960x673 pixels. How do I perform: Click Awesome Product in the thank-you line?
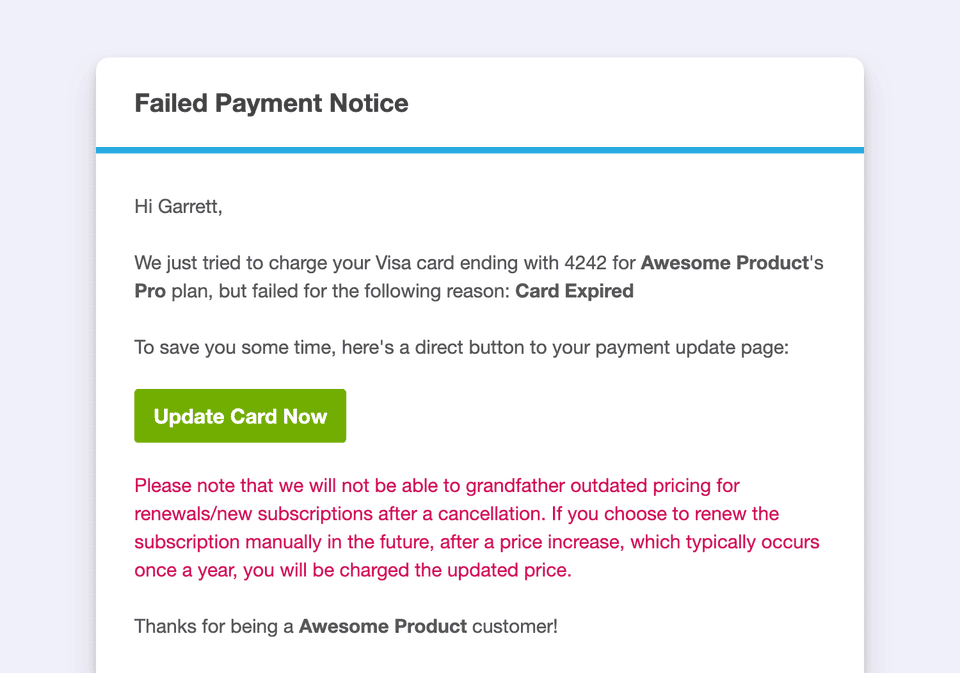click(382, 628)
